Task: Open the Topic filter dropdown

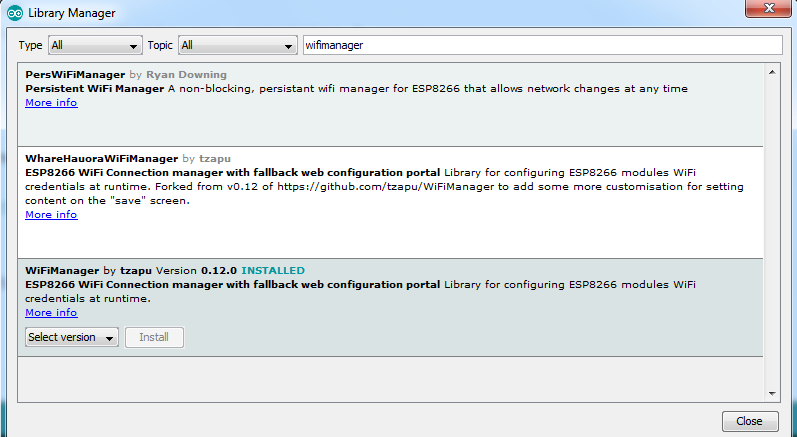Action: coord(238,45)
